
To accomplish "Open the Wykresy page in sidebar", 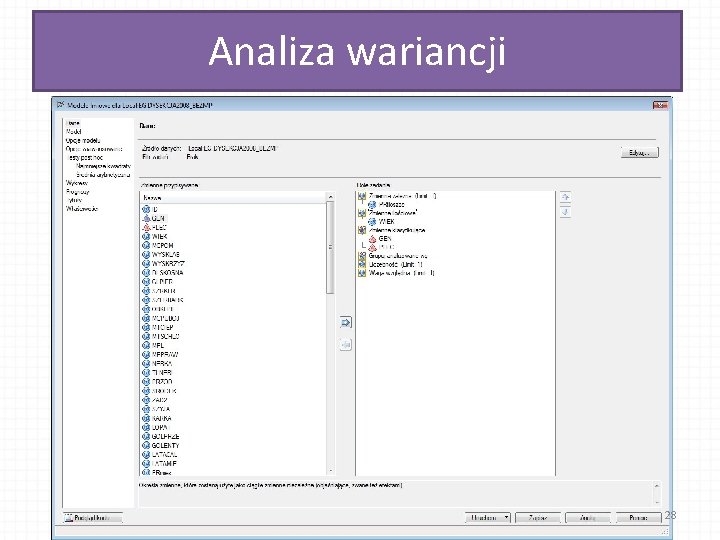I will pyautogui.click(x=77, y=183).
